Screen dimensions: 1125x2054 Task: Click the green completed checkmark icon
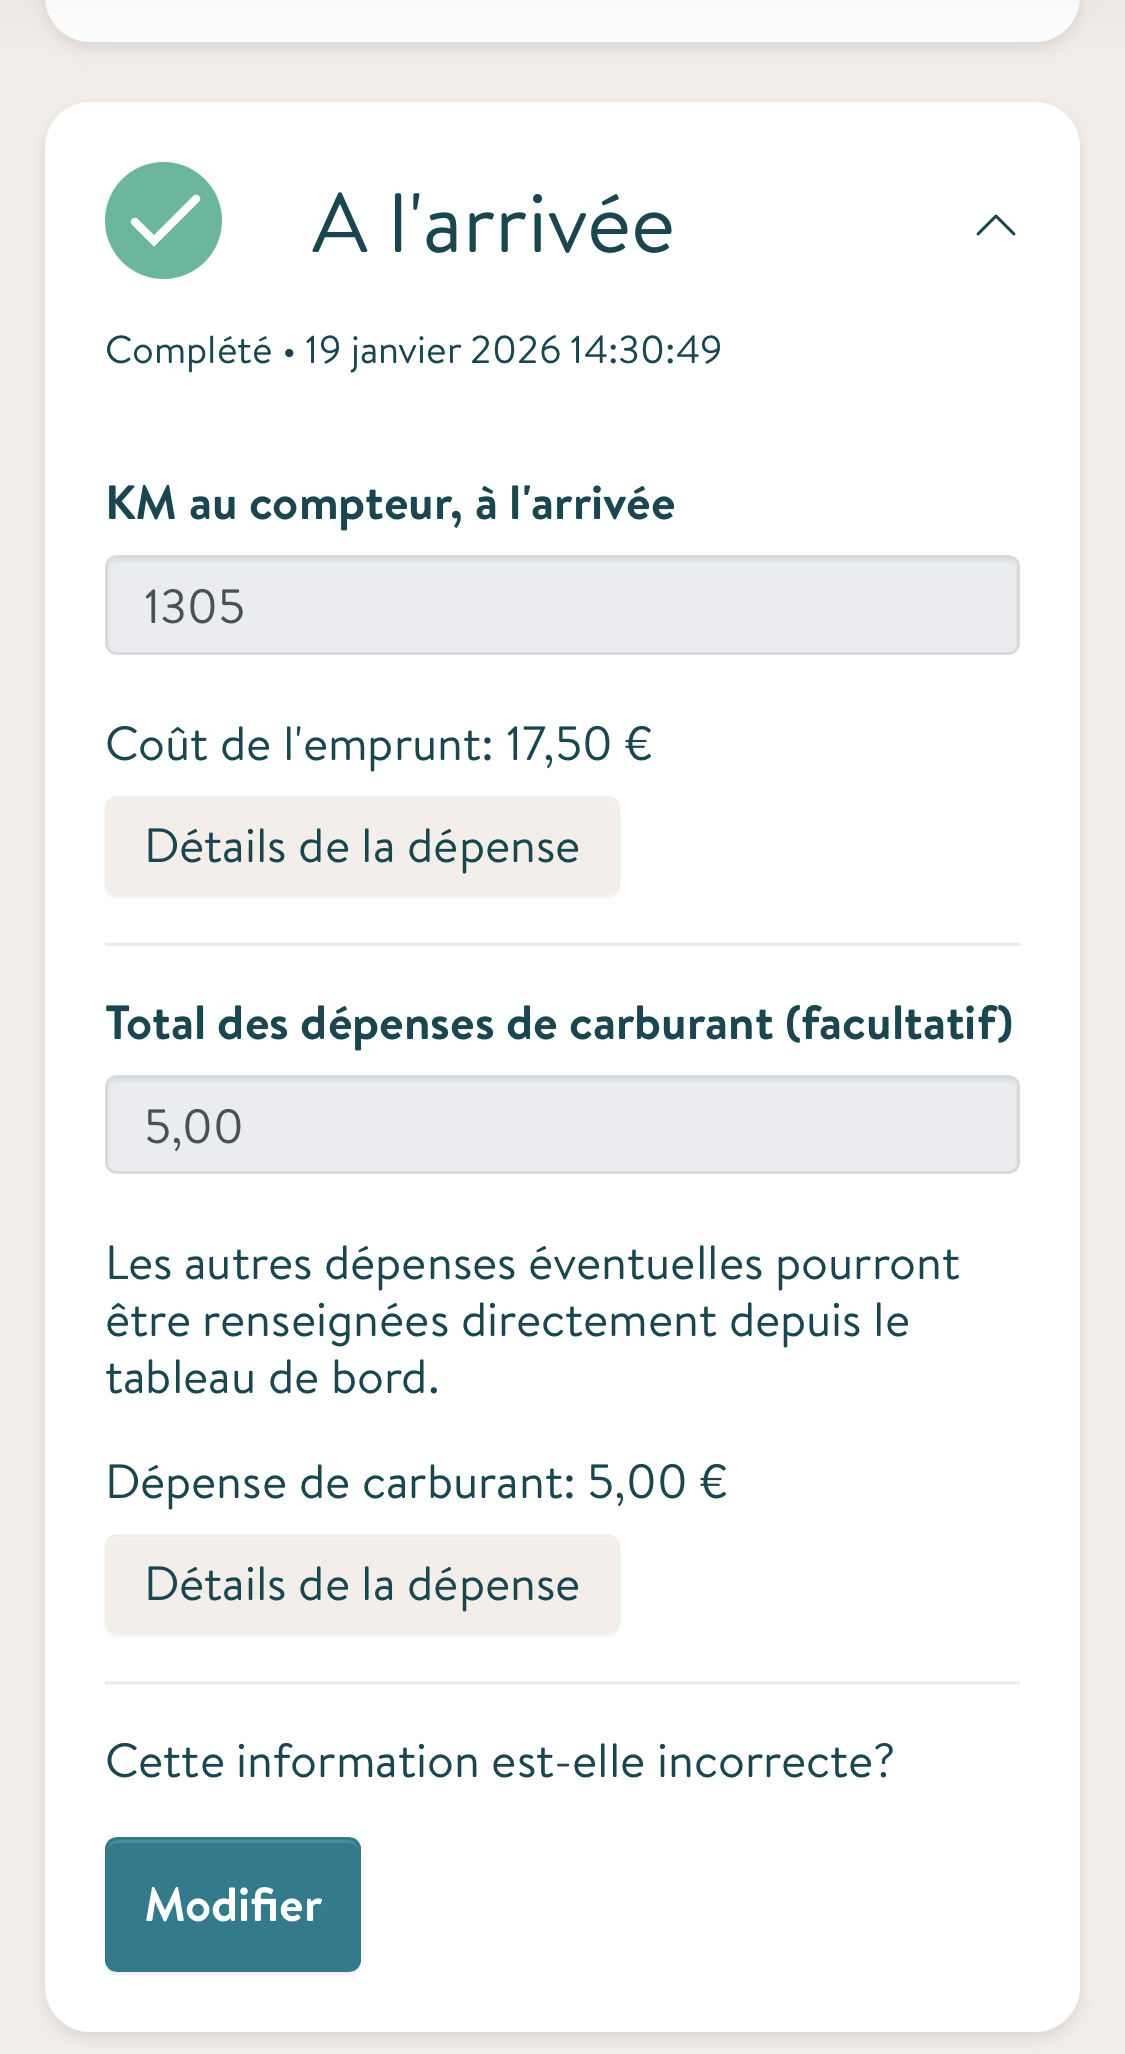[163, 221]
